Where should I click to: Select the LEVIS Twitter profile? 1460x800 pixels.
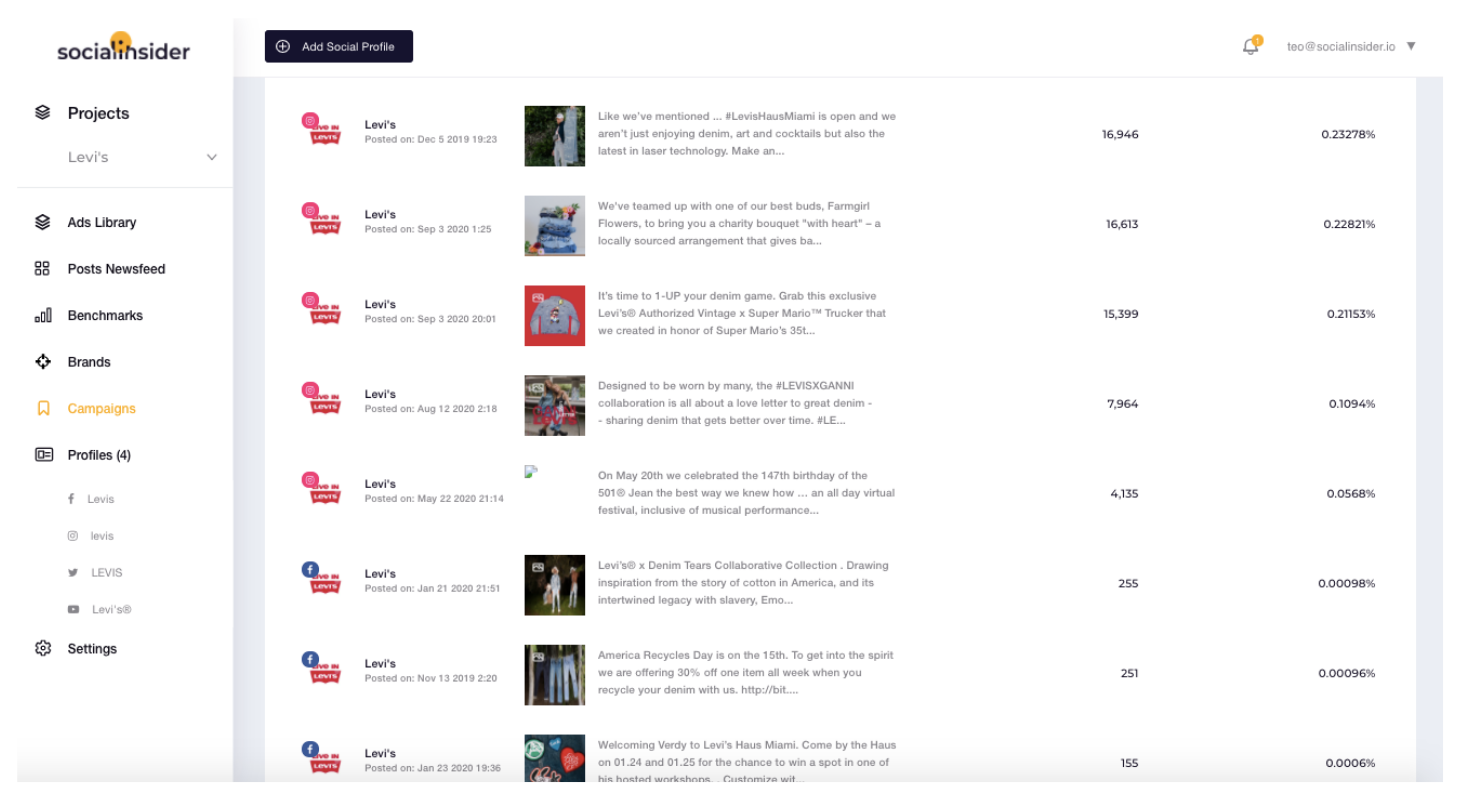coord(107,573)
